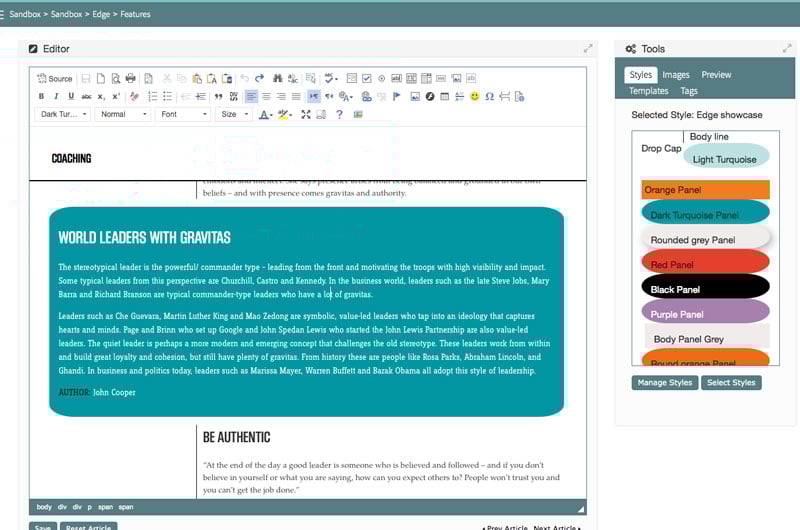Image resolution: width=800 pixels, height=530 pixels.
Task: Click the Select Styles button
Action: (x=731, y=383)
